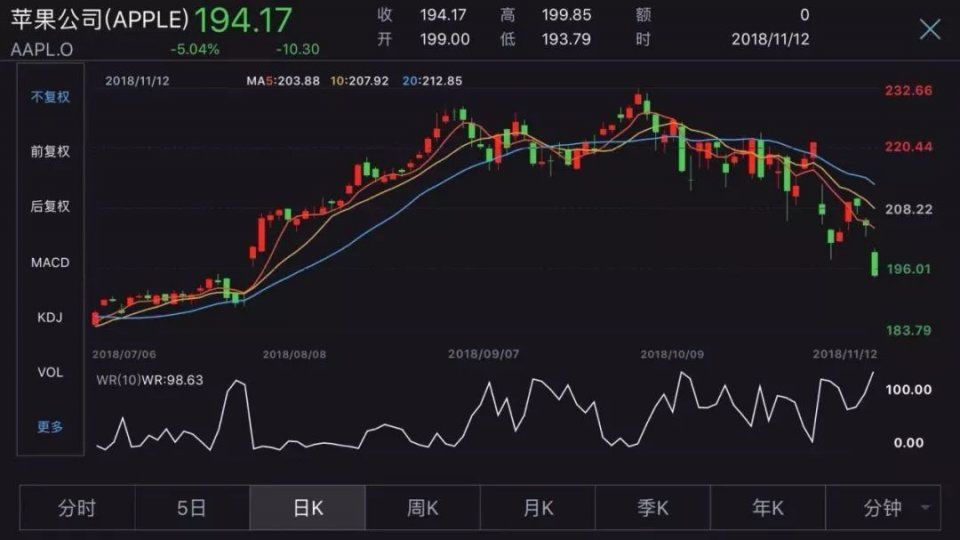Image resolution: width=960 pixels, height=540 pixels.
Task: Click the 2018/08/08 date axis label
Action: tap(294, 354)
